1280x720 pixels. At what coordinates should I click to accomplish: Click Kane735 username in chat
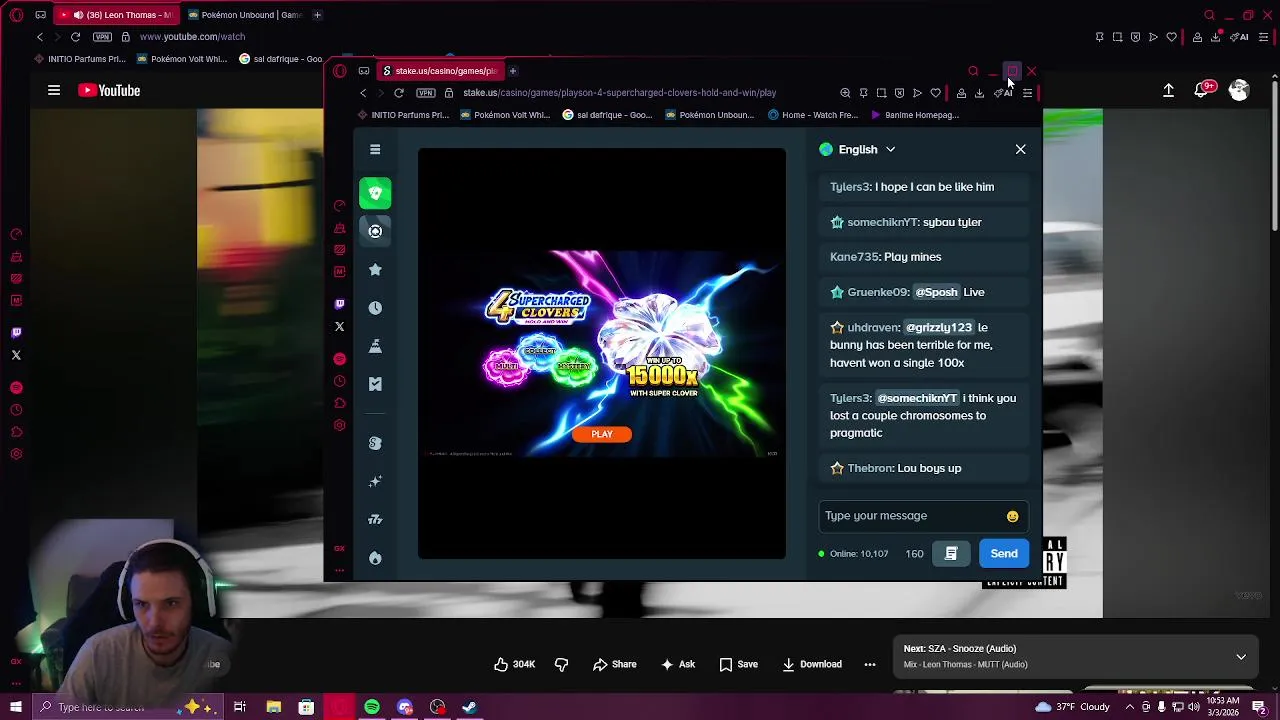pyautogui.click(x=853, y=257)
